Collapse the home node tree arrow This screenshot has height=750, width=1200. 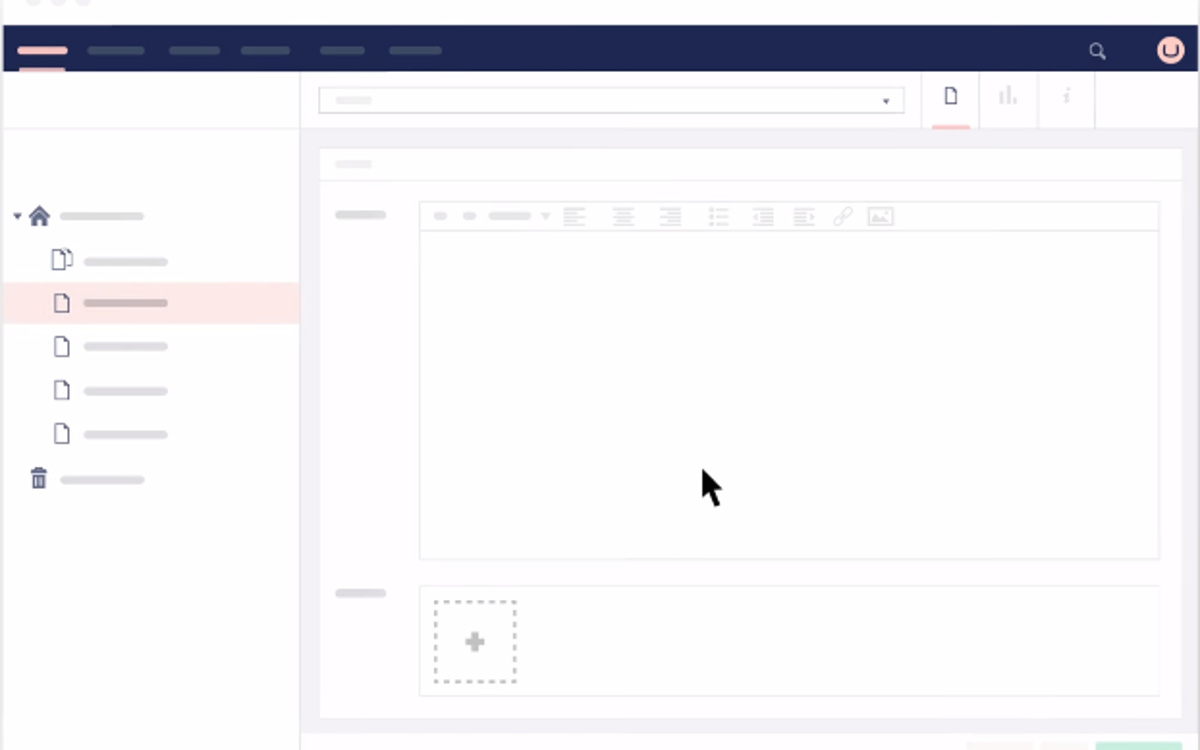click(x=17, y=216)
